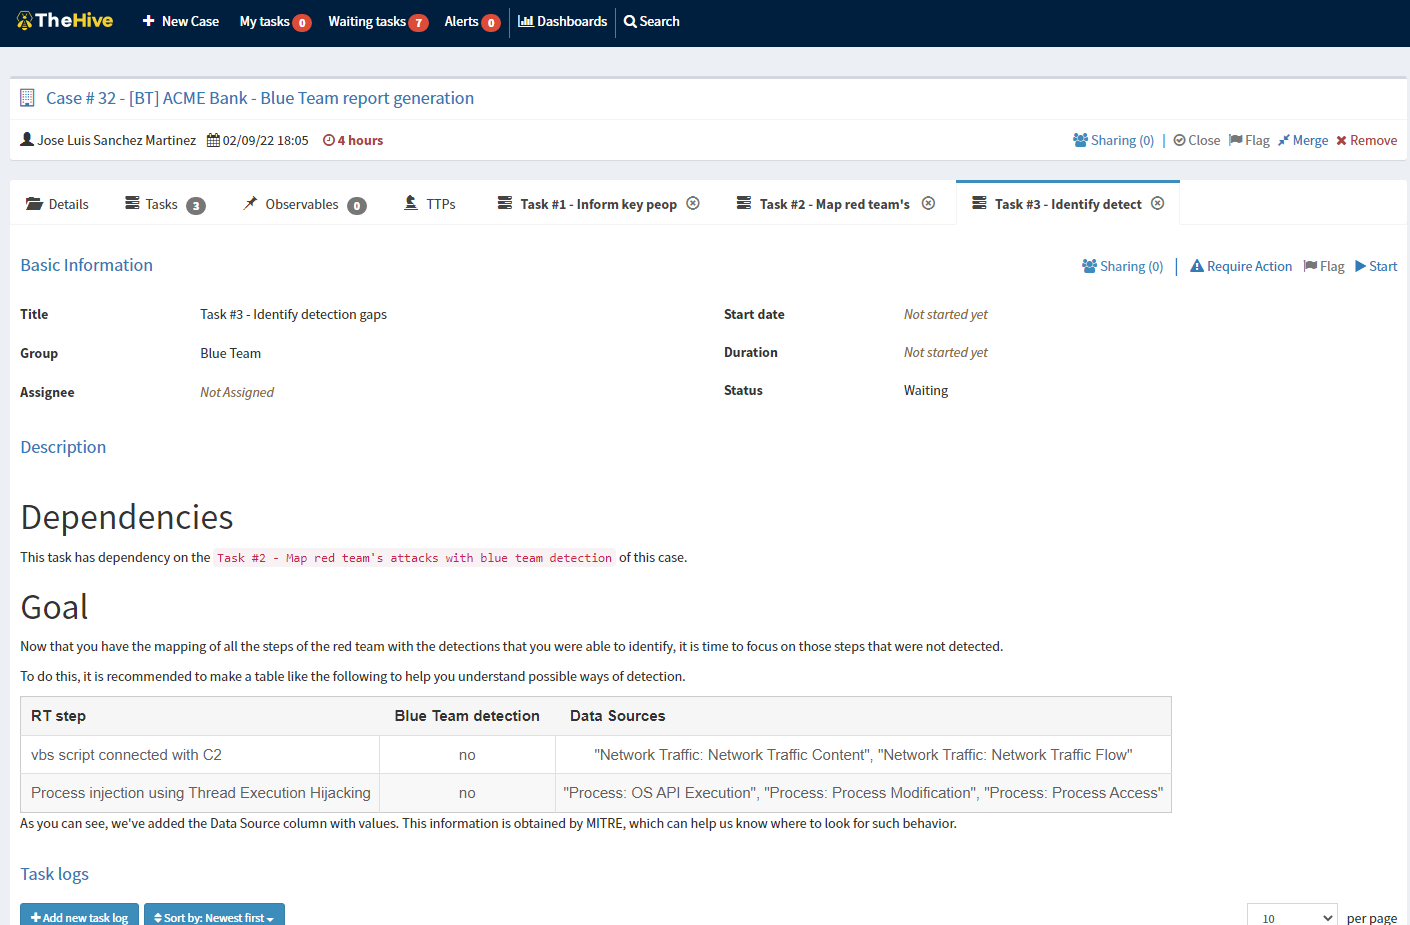Close the Task #1 tab
Screen dimensions: 1410x925
693,203
